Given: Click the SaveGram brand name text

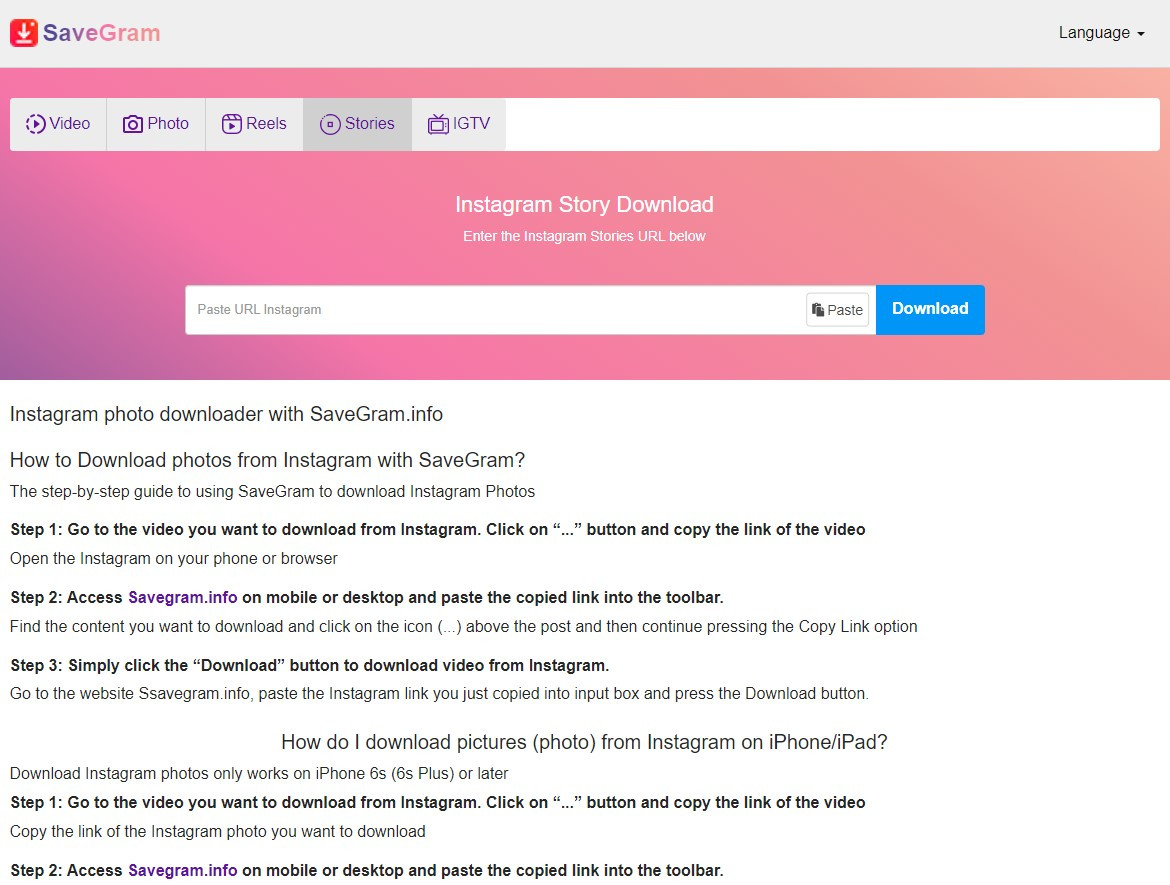Looking at the screenshot, I should coord(101,33).
